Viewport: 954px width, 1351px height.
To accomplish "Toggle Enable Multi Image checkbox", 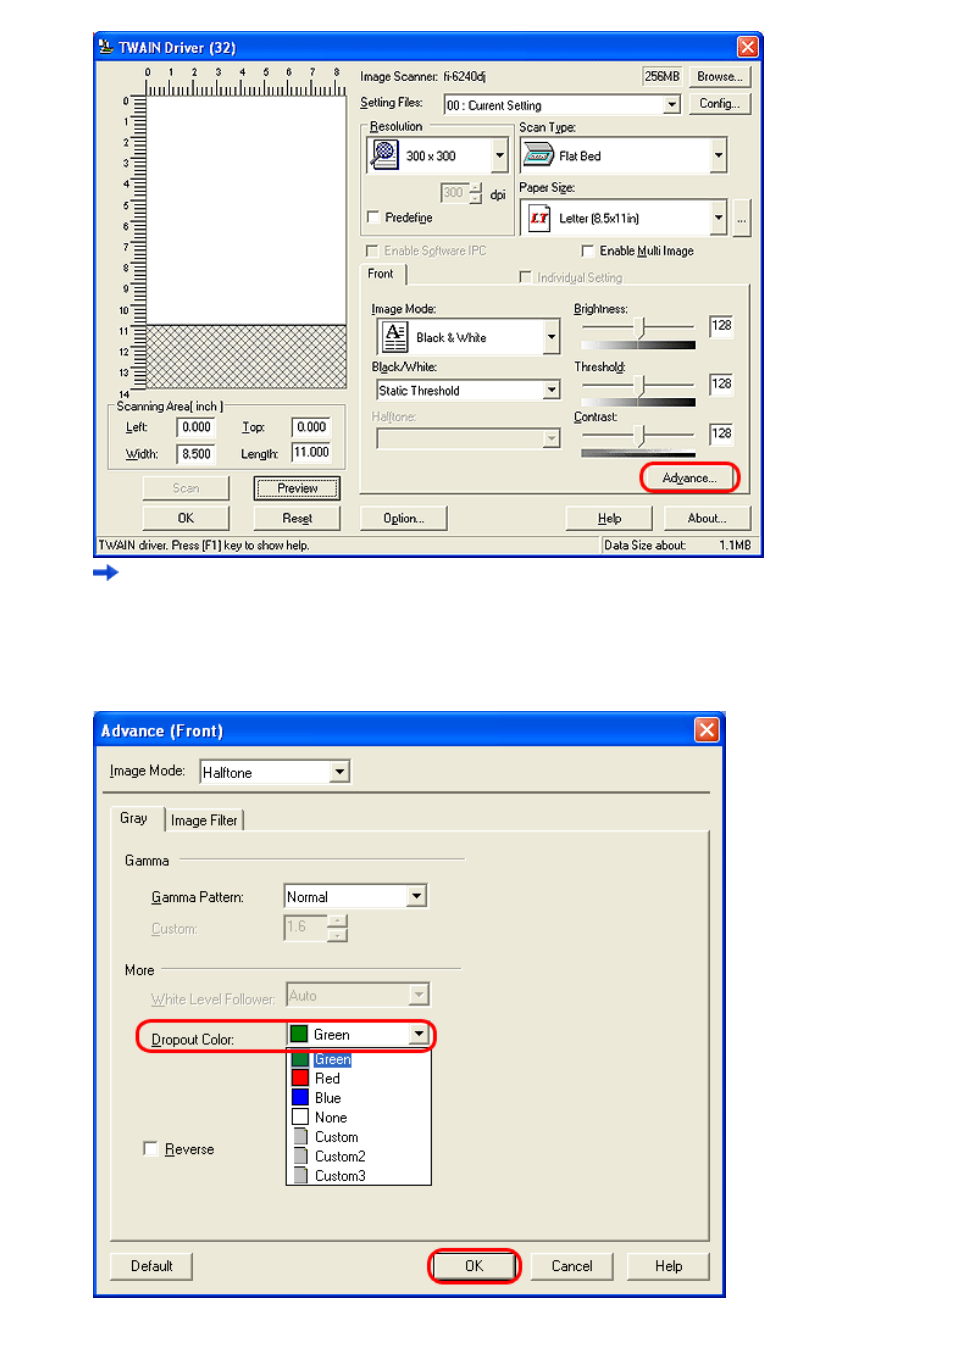I will [x=588, y=251].
